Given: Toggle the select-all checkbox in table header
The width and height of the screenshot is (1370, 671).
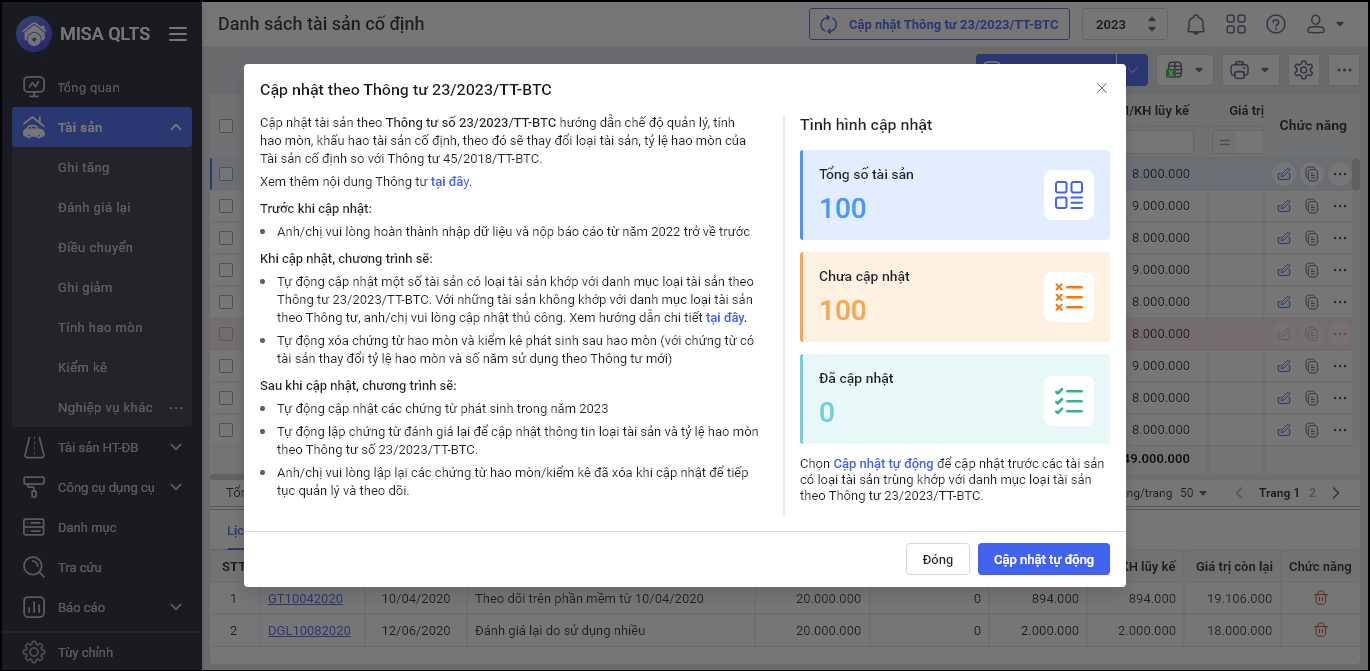Looking at the screenshot, I should click(226, 126).
